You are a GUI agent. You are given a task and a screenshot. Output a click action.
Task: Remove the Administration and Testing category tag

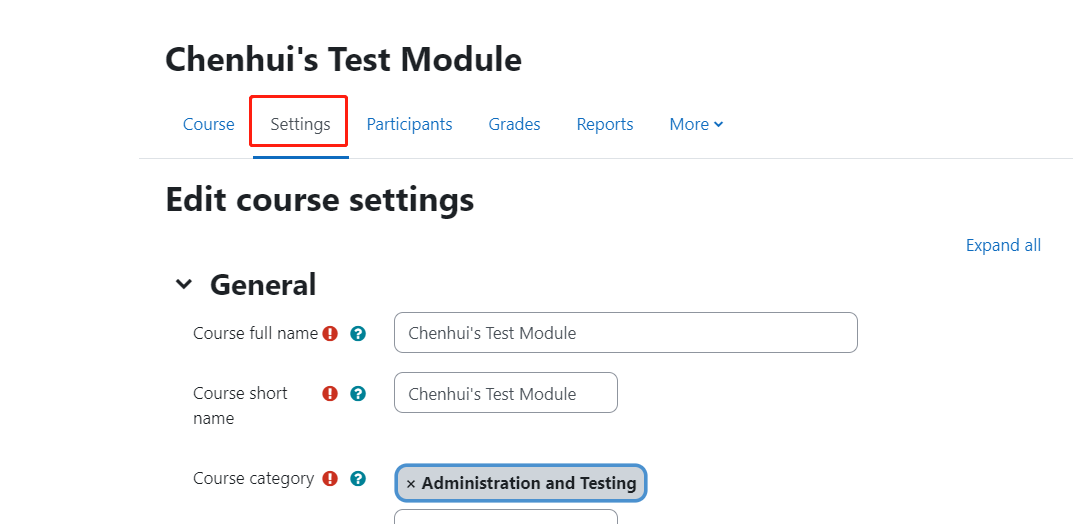[411, 484]
